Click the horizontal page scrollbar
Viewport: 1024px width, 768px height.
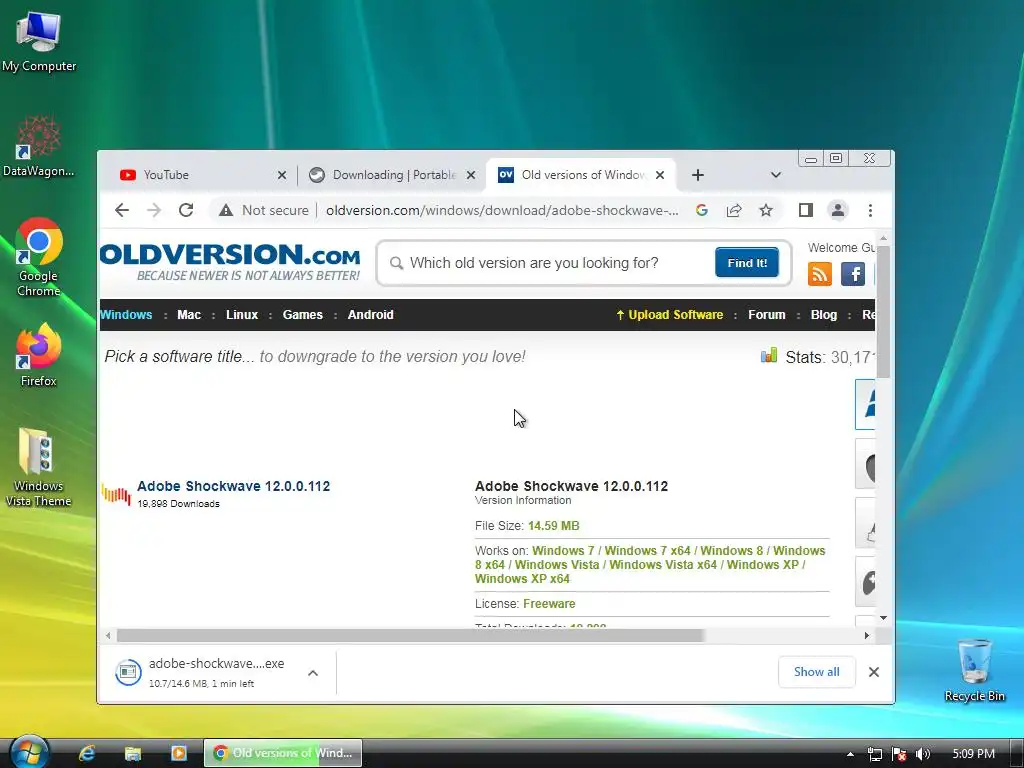[409, 635]
